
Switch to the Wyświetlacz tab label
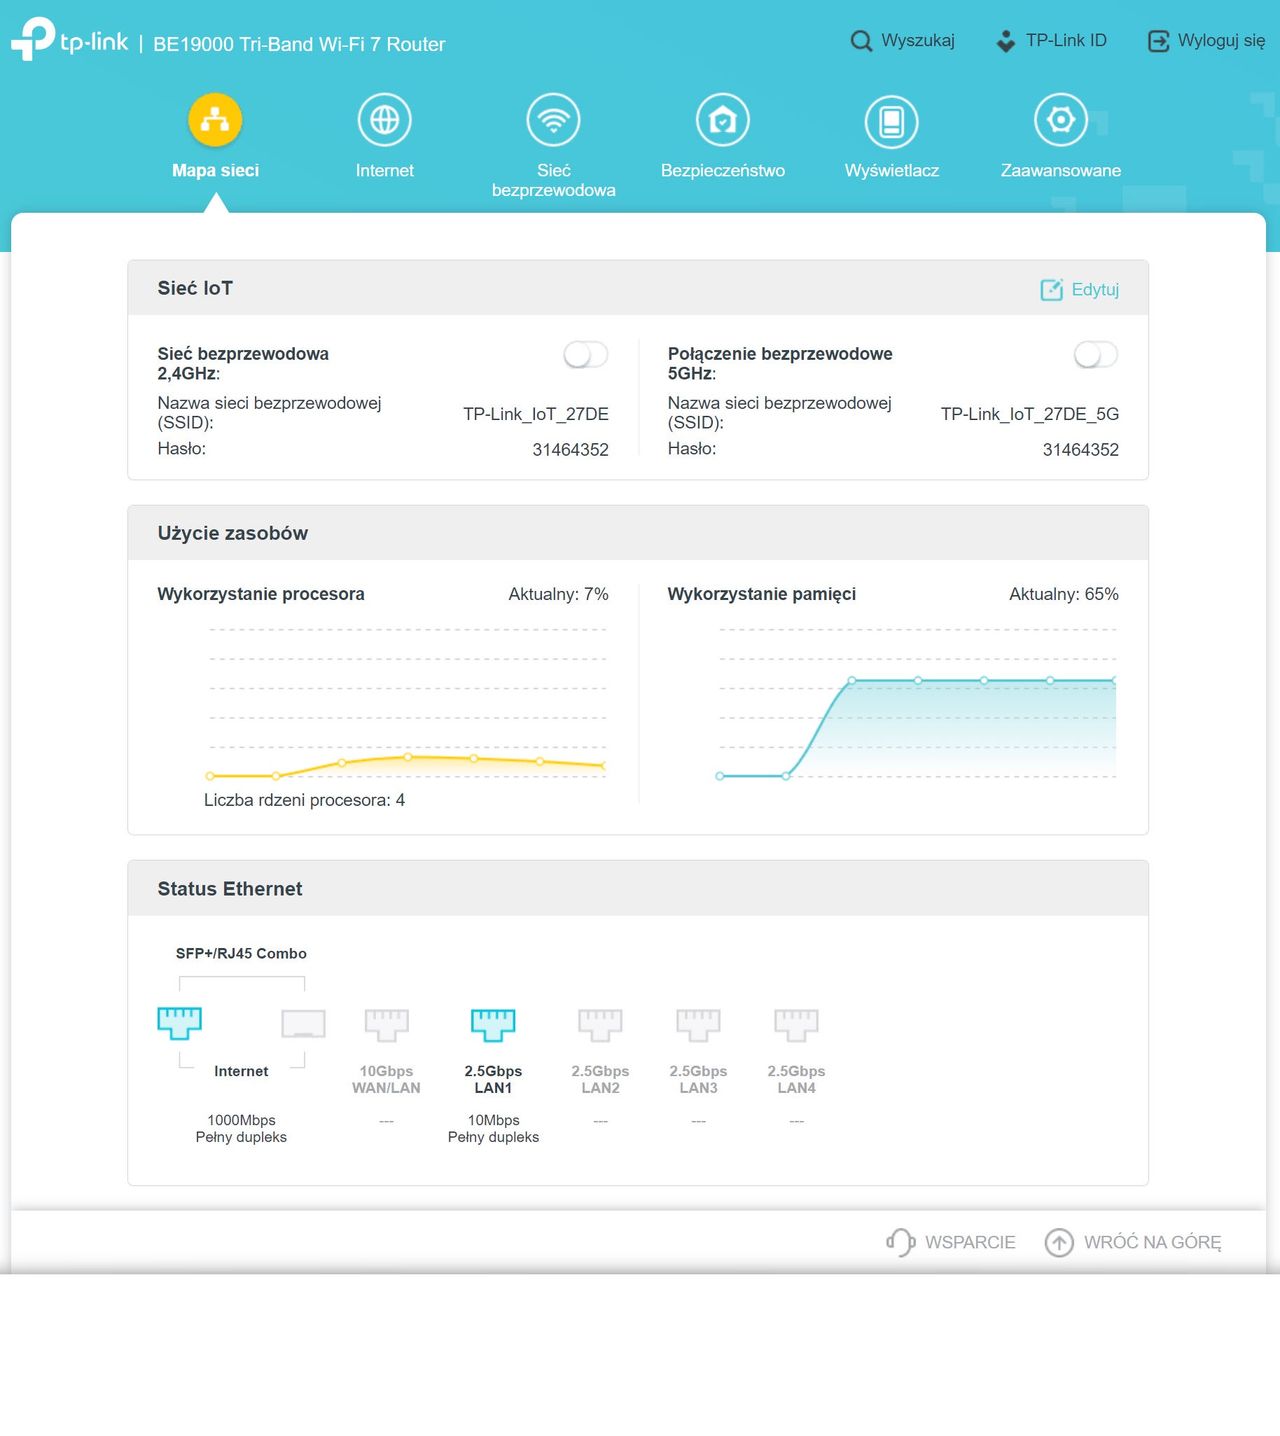(892, 170)
